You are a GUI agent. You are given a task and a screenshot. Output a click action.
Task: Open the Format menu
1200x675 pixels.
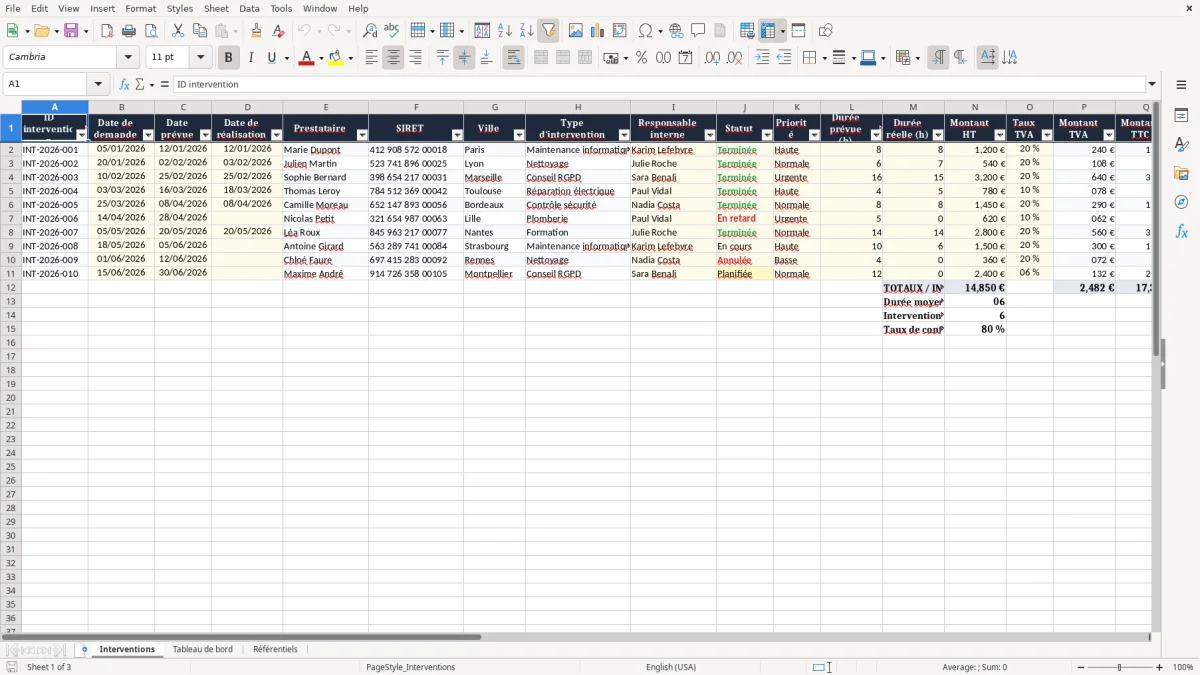(141, 8)
